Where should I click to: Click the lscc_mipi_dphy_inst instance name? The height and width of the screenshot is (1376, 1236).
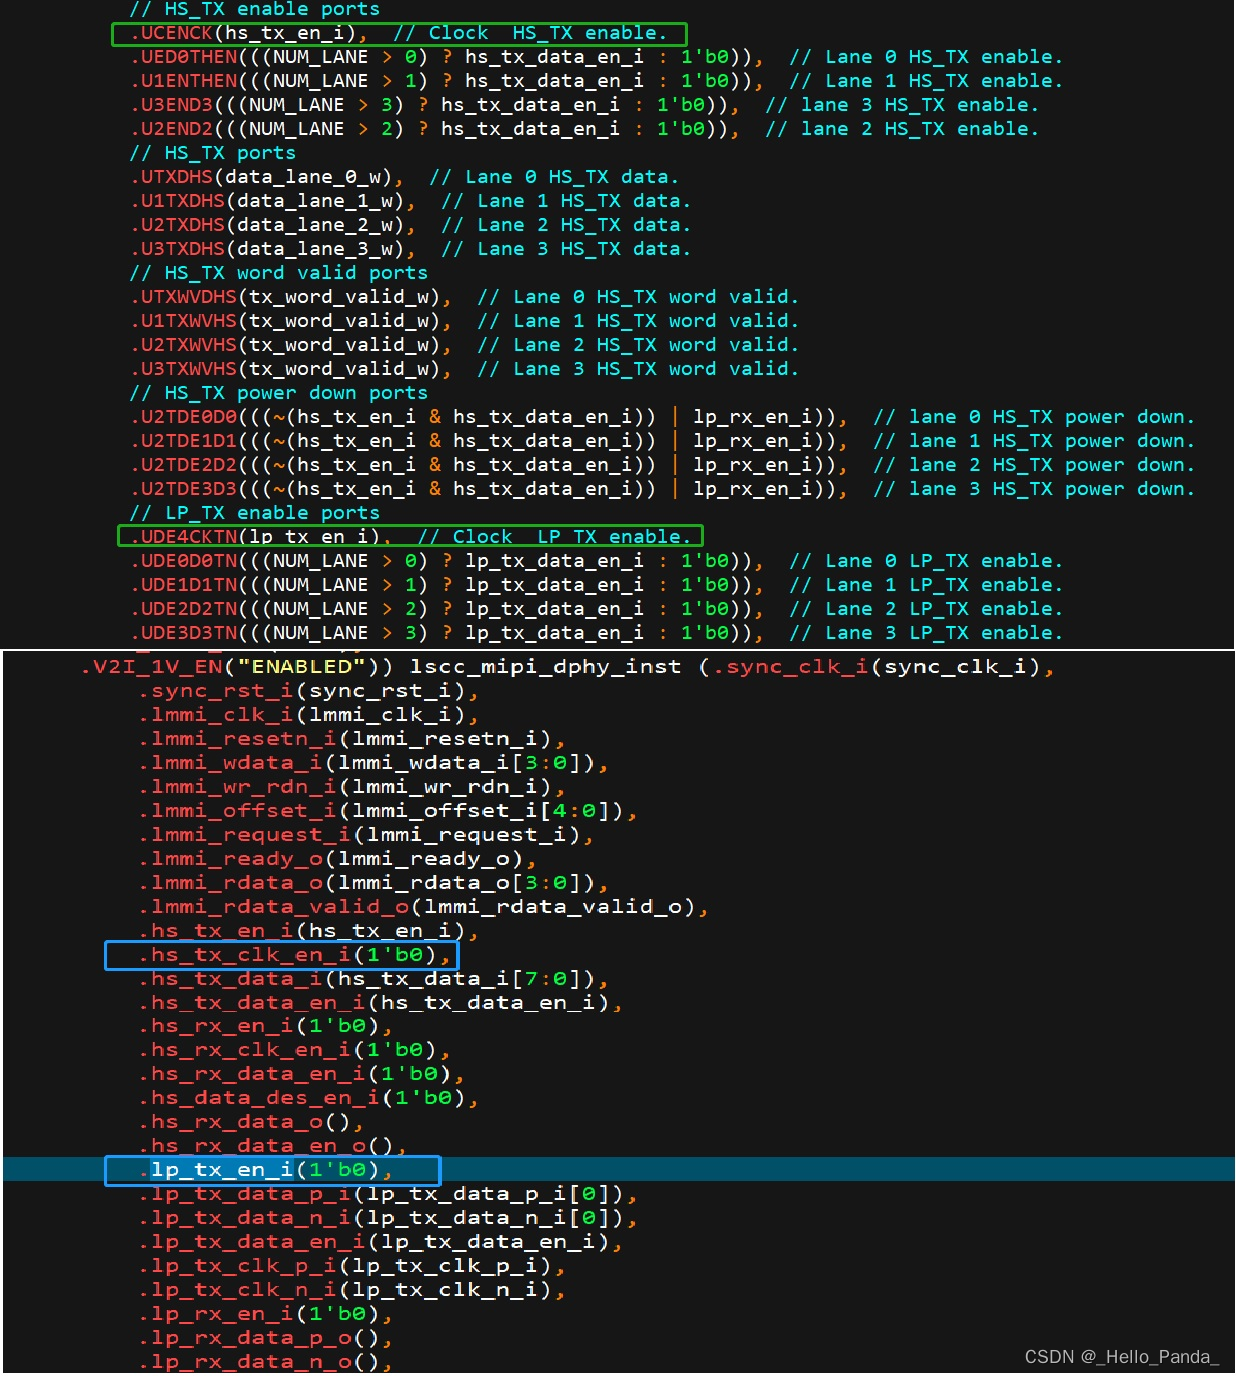point(545,667)
